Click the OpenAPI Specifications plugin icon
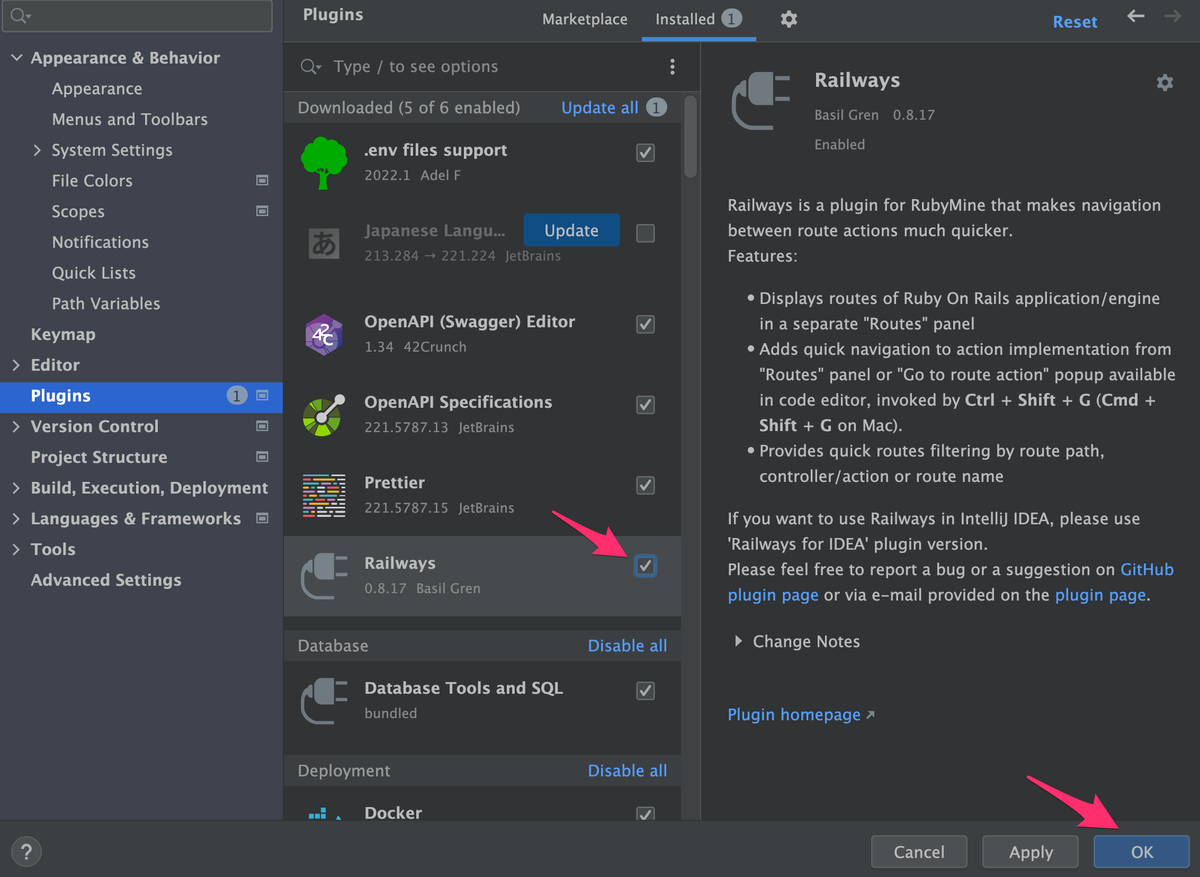1200x877 pixels. coord(324,414)
